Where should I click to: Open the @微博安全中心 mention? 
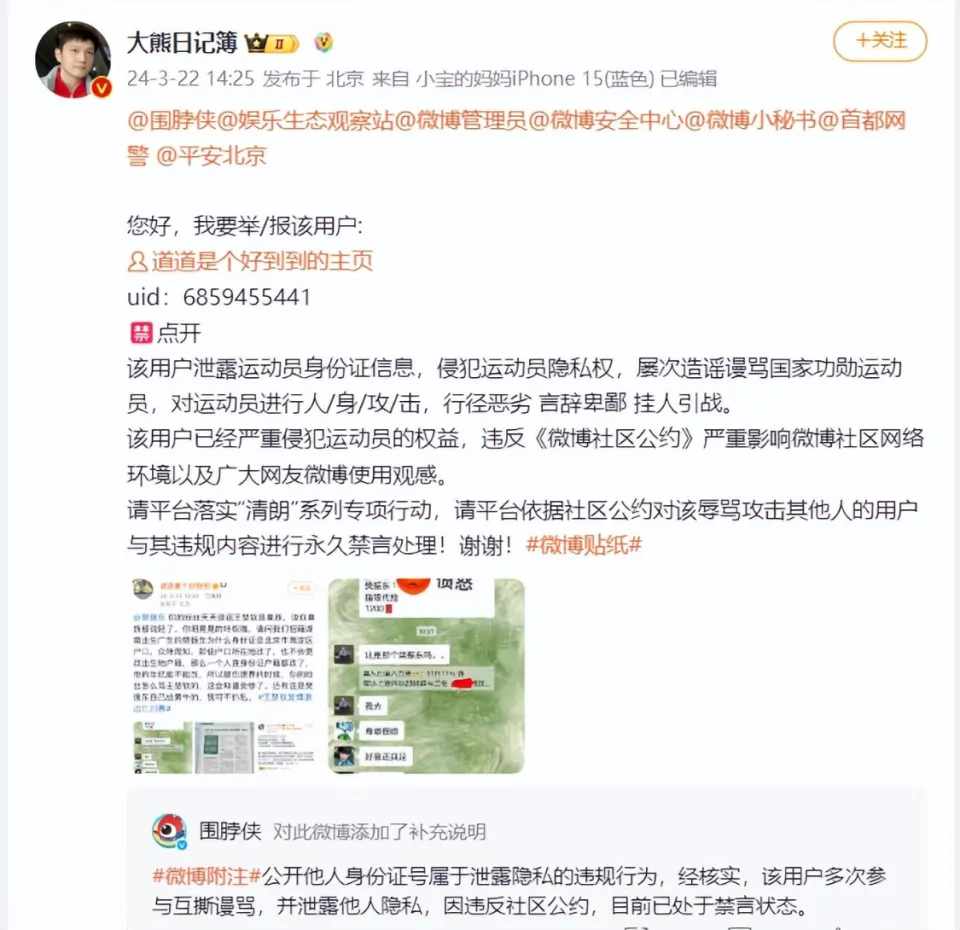click(605, 121)
